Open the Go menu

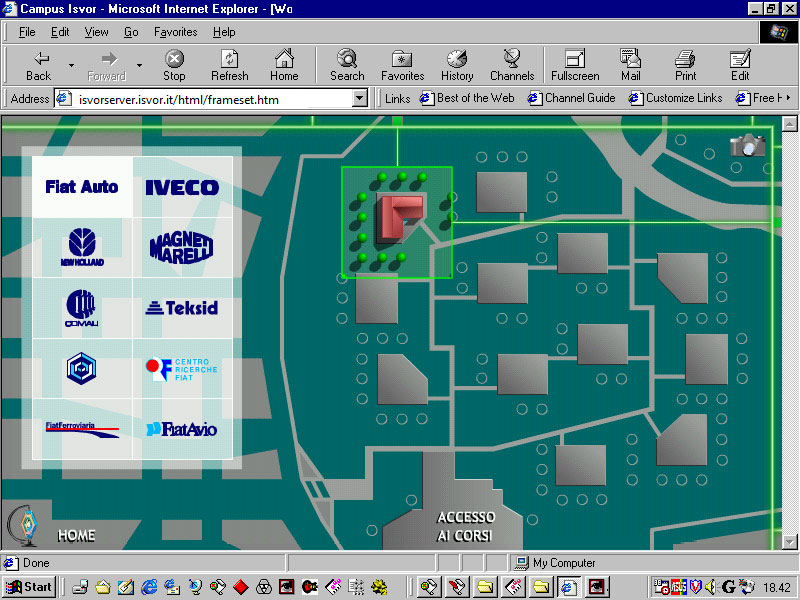[x=131, y=32]
